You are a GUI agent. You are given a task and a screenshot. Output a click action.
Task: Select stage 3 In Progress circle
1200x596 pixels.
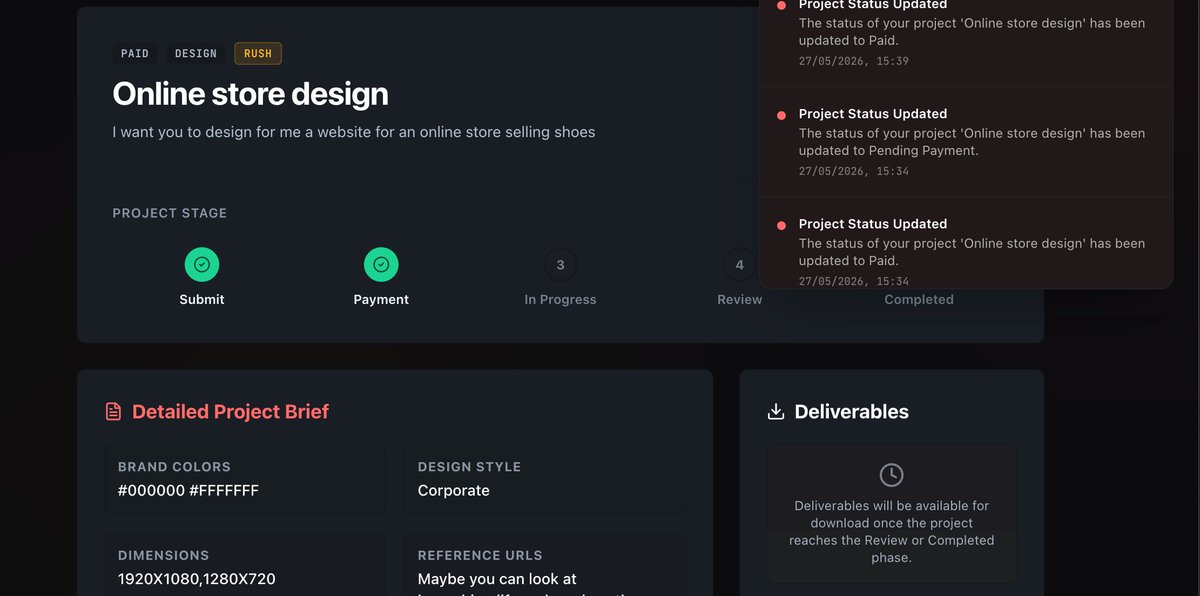tap(560, 265)
